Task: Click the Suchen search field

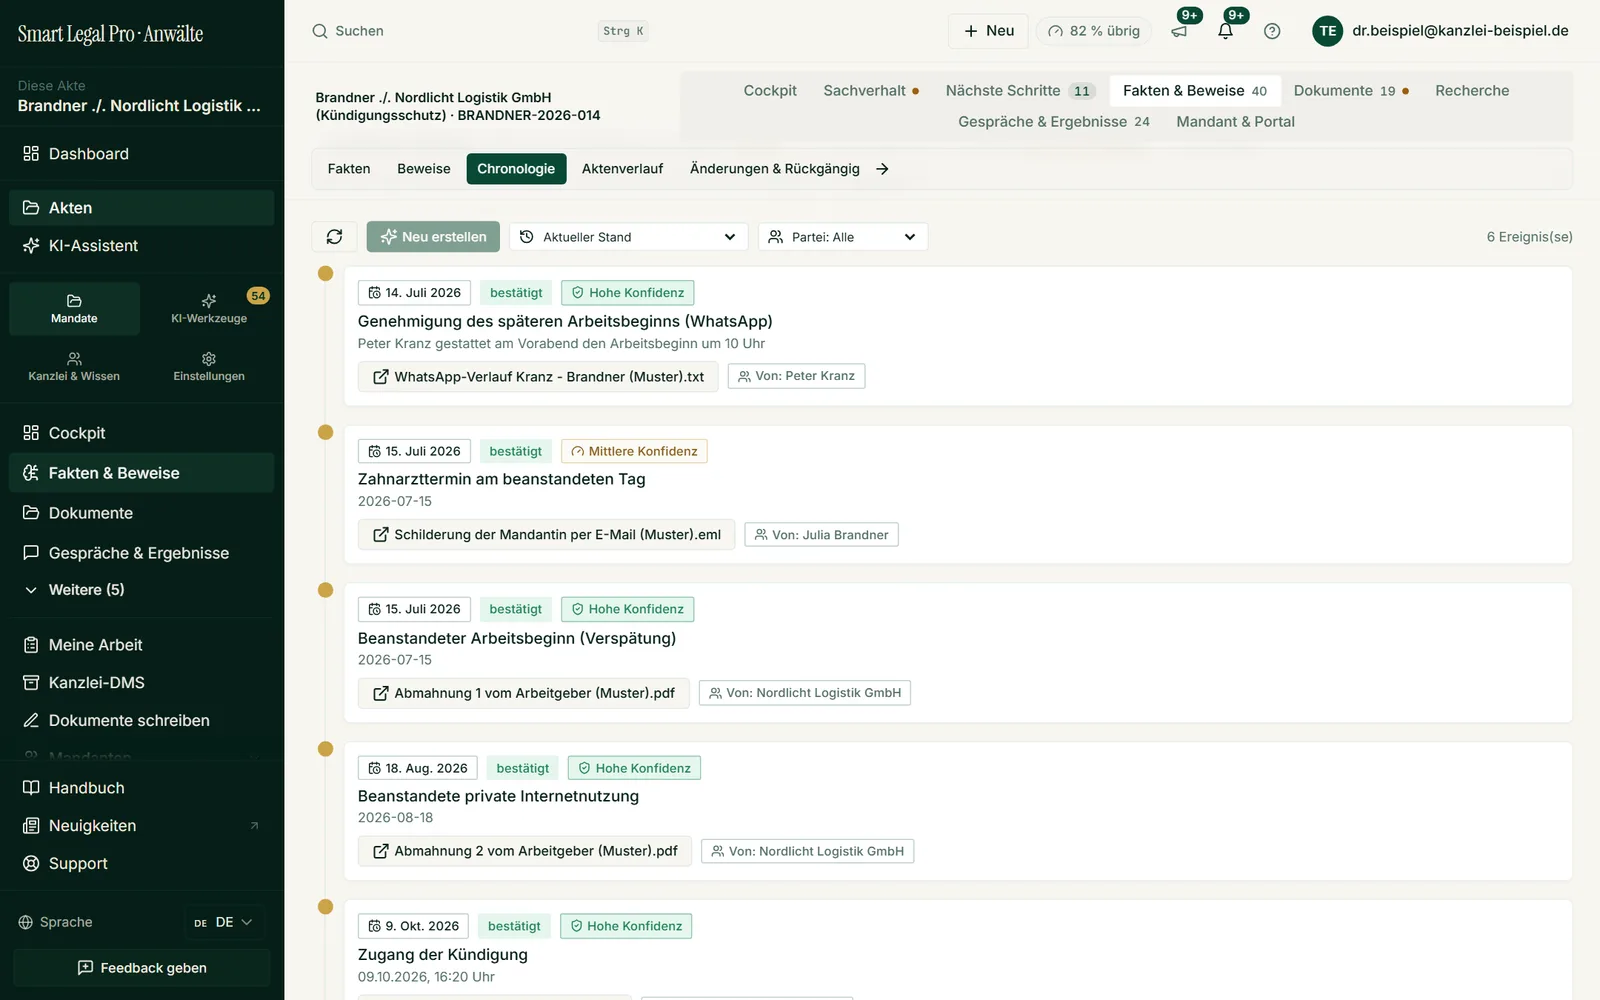Action: 479,31
